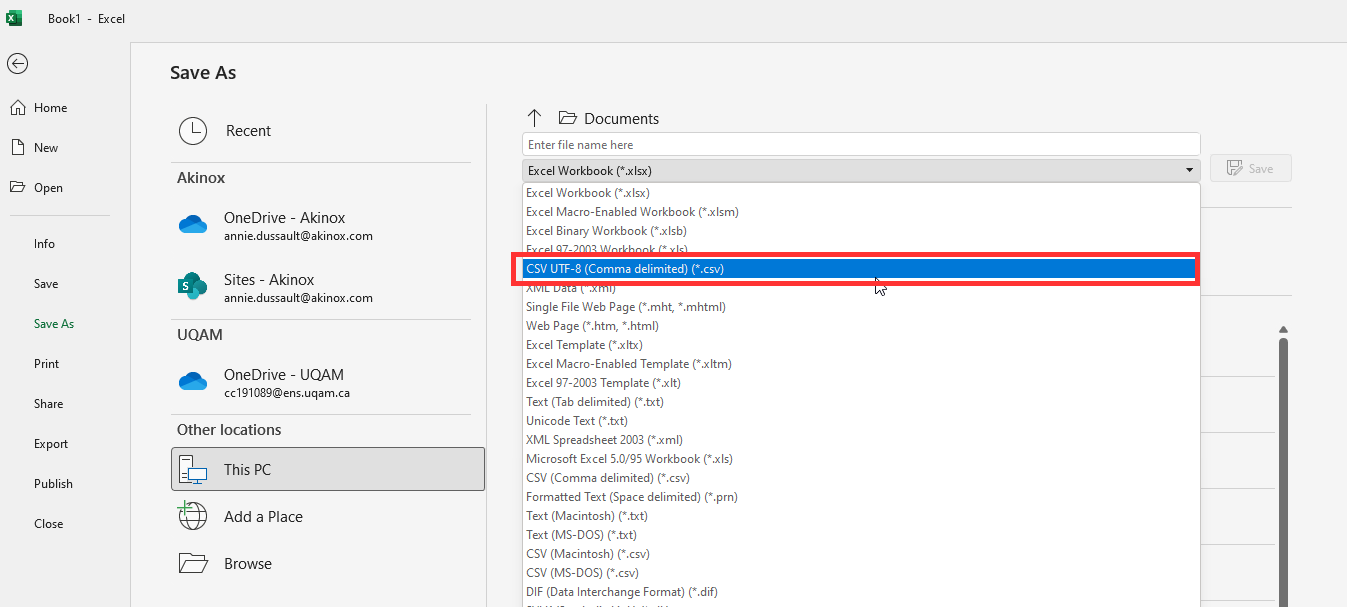Click the Add a Place globe icon
1347x607 pixels.
coord(192,516)
